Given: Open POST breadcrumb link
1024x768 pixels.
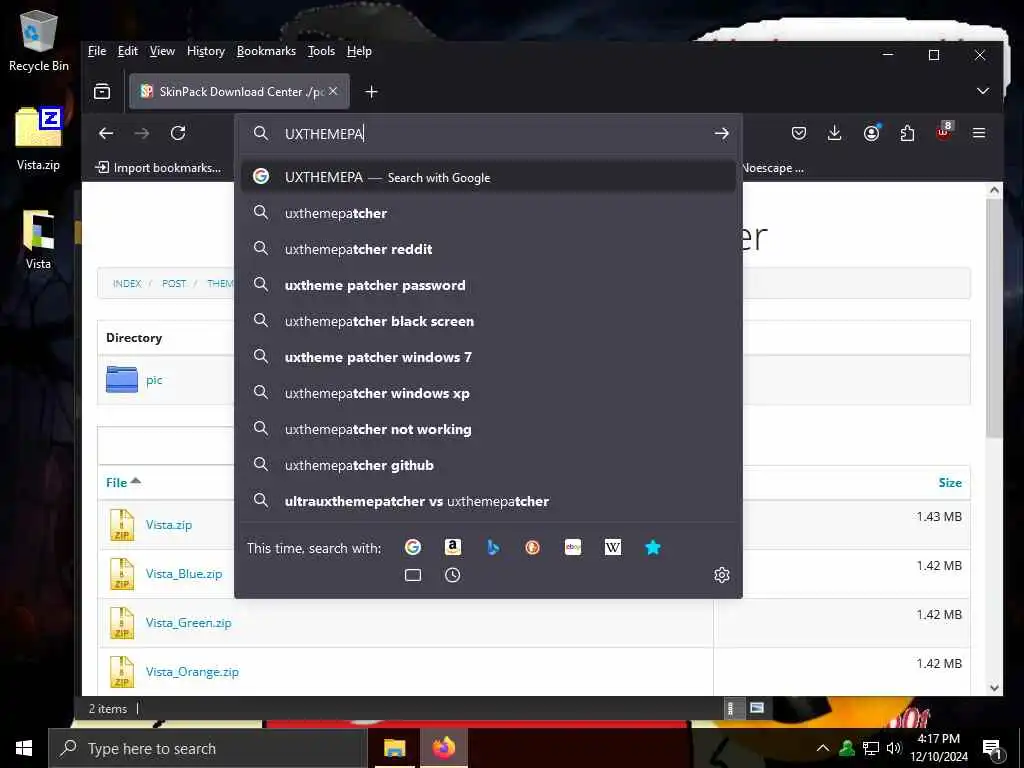Looking at the screenshot, I should coord(174,283).
